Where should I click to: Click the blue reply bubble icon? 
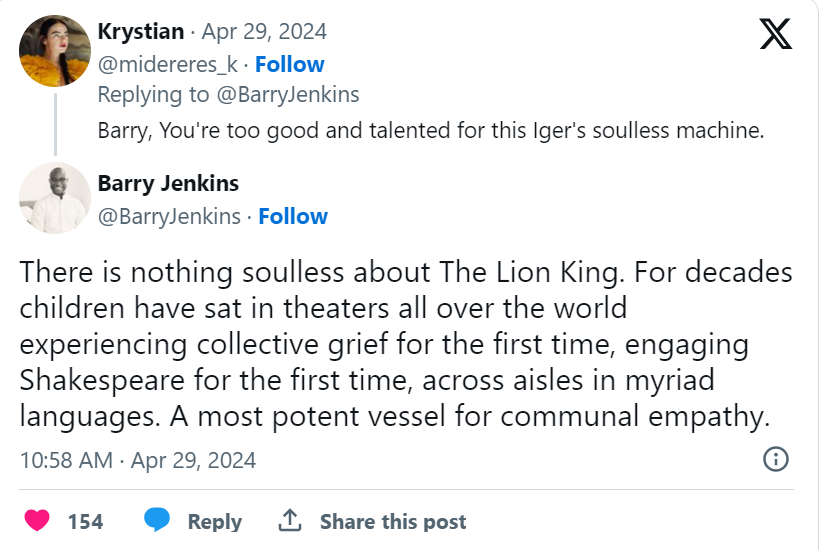coord(157,521)
